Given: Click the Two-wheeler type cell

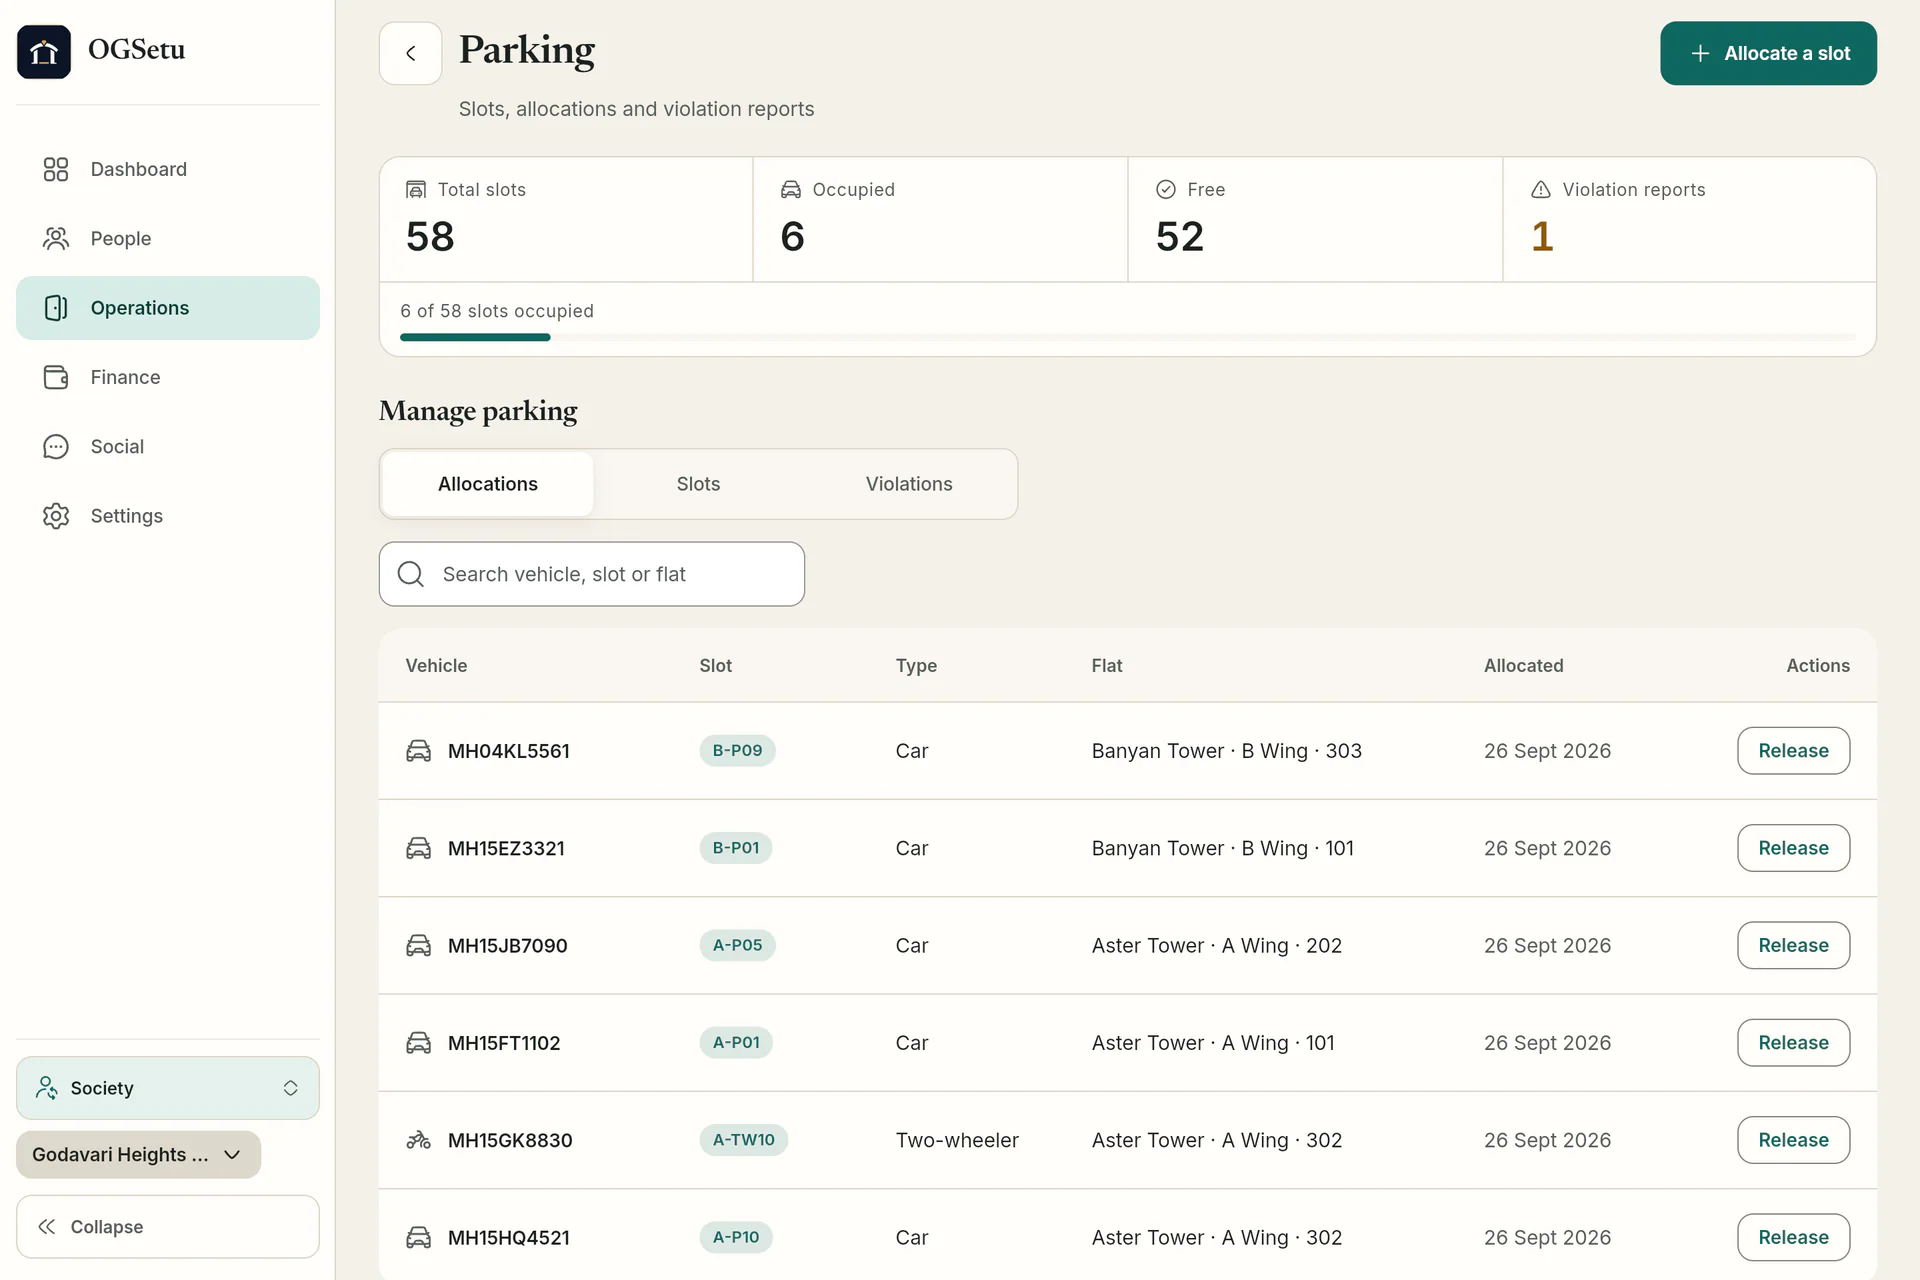Looking at the screenshot, I should coord(957,1140).
